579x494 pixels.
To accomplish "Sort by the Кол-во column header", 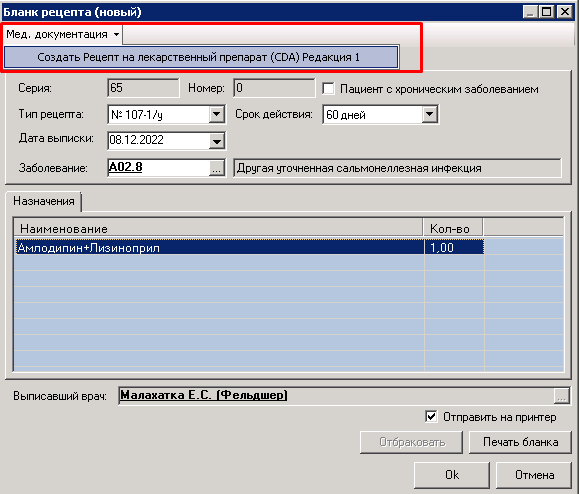I will [x=453, y=228].
